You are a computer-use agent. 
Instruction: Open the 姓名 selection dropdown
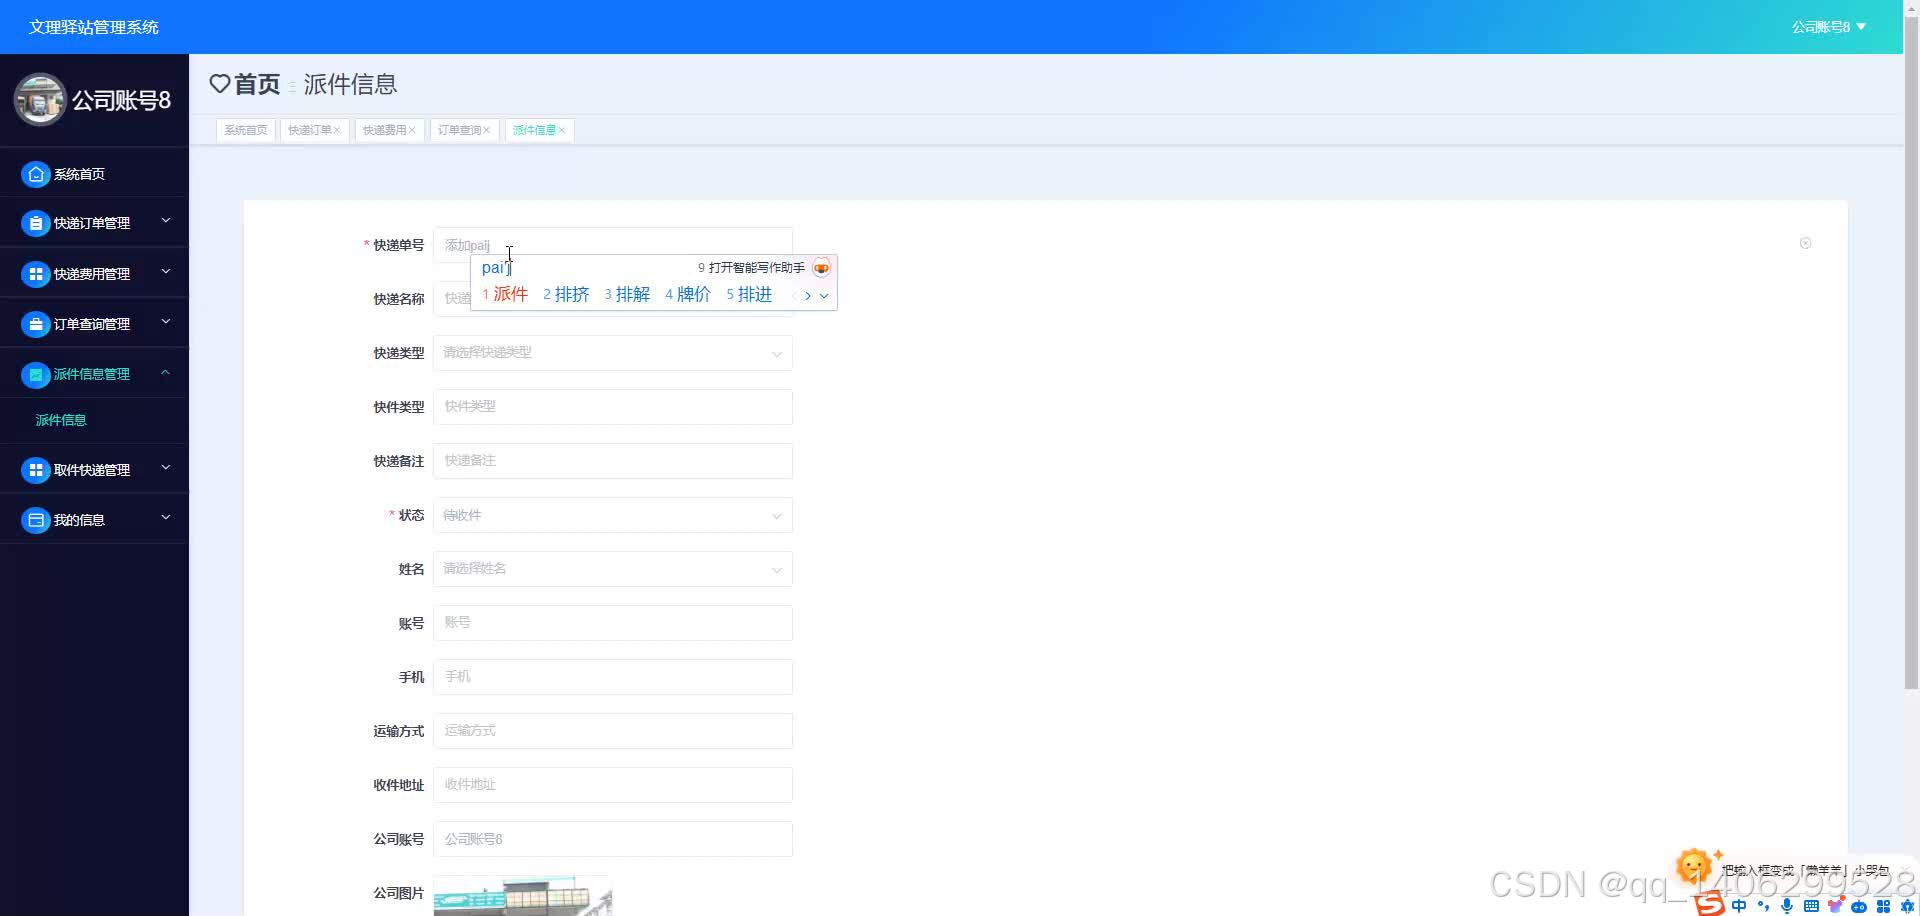point(613,569)
